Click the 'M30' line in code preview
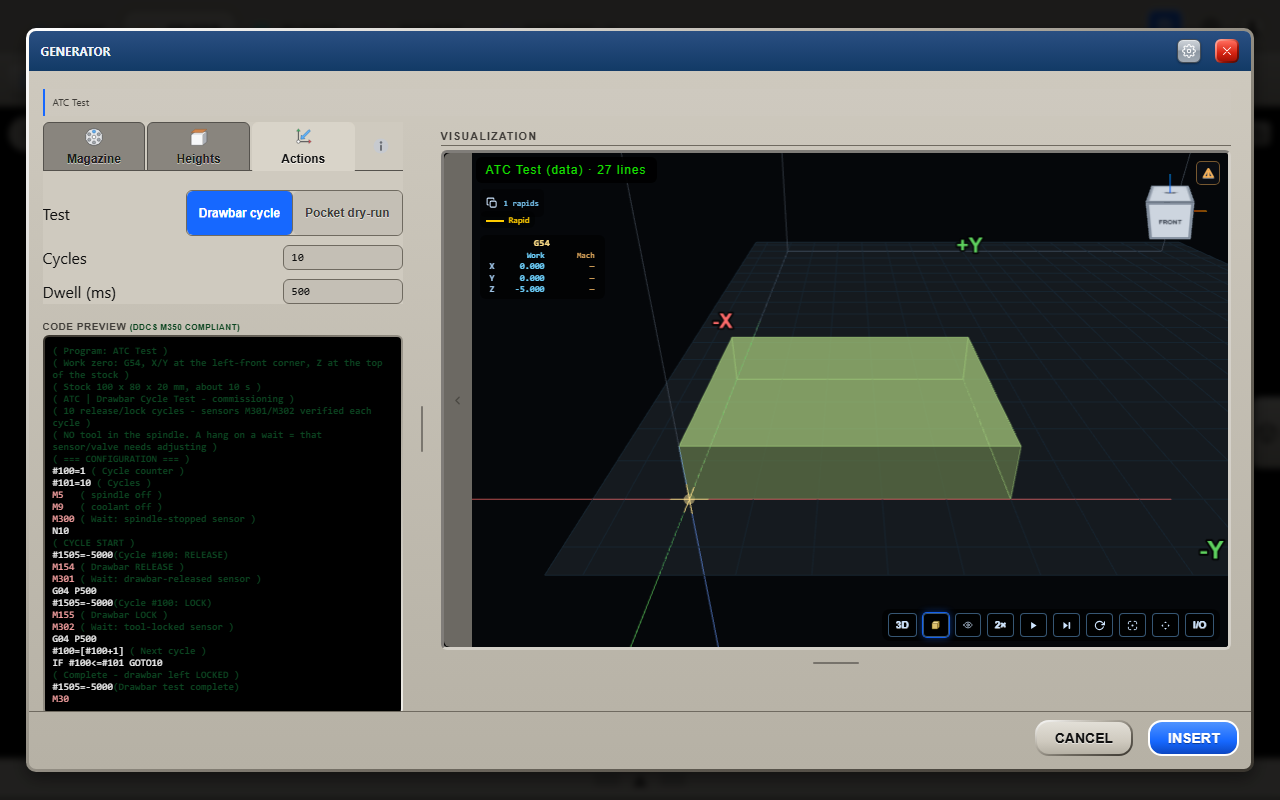 tap(60, 699)
